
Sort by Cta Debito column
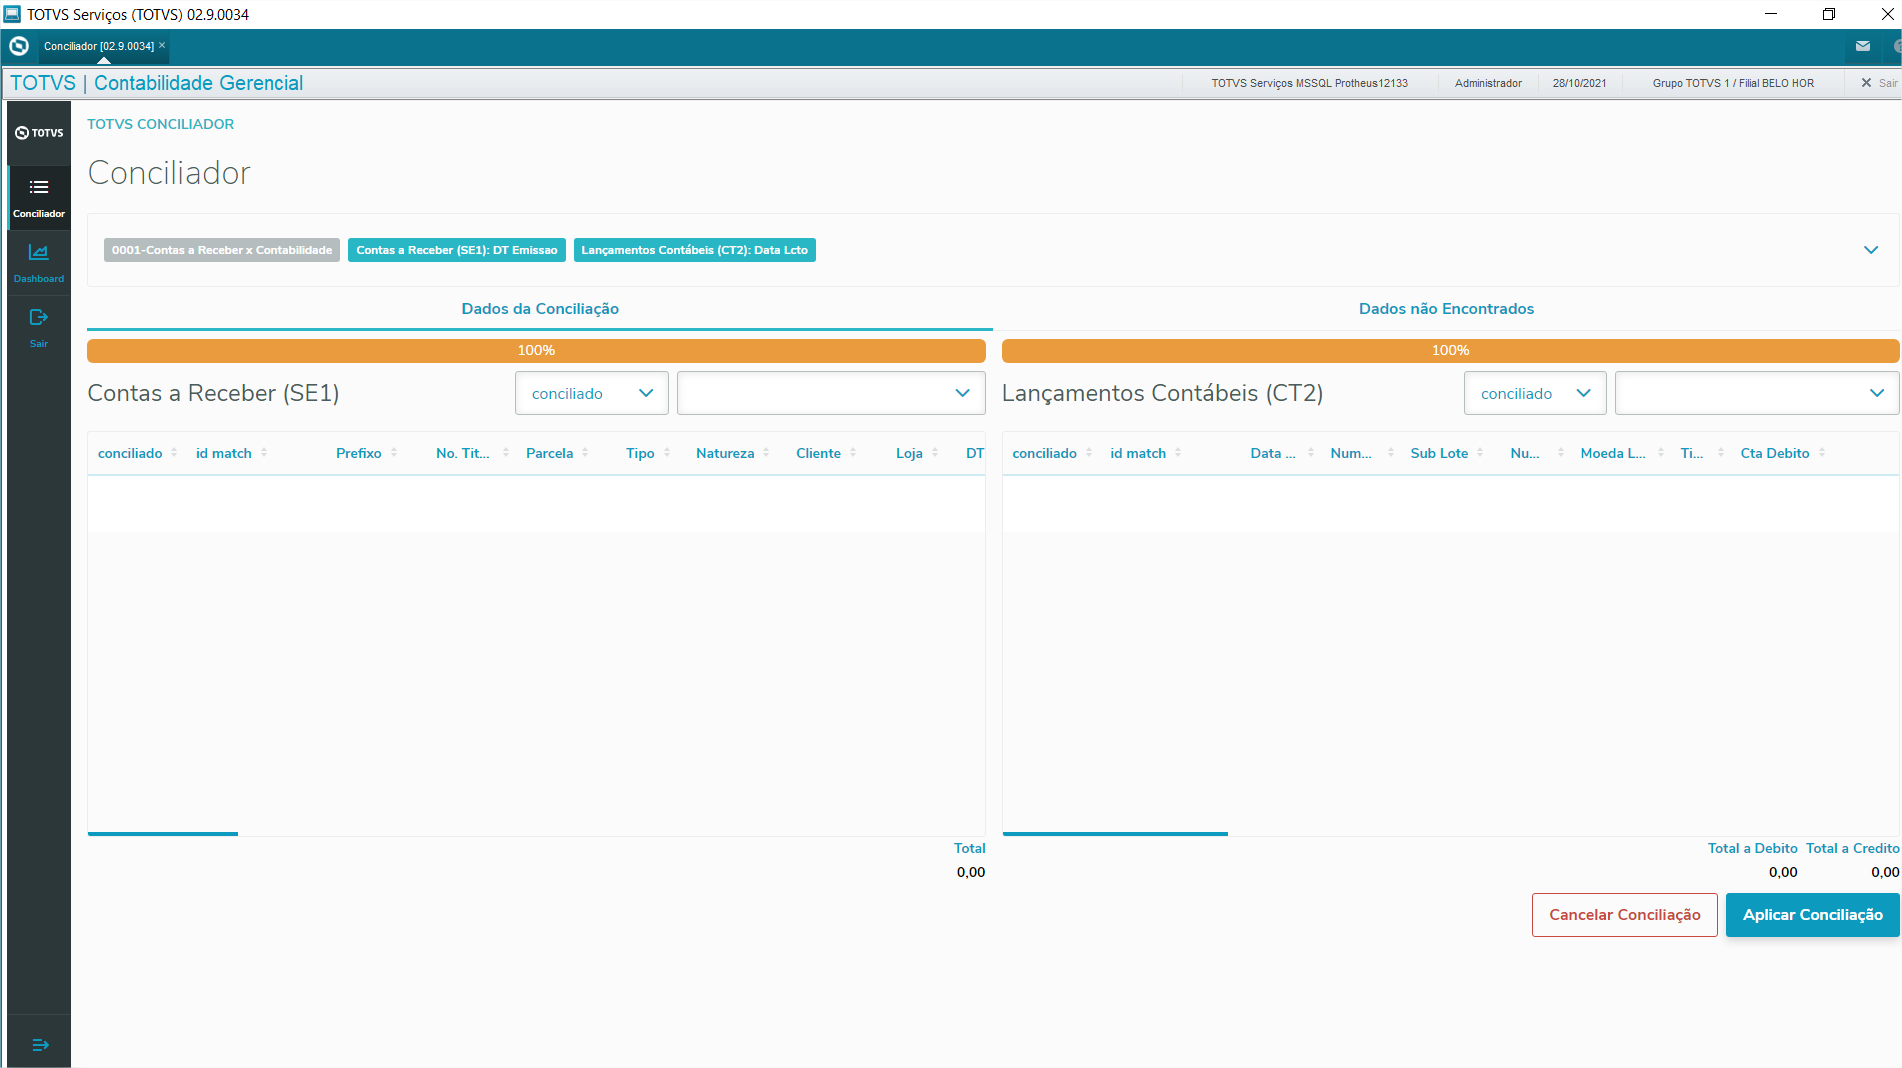pos(1822,453)
